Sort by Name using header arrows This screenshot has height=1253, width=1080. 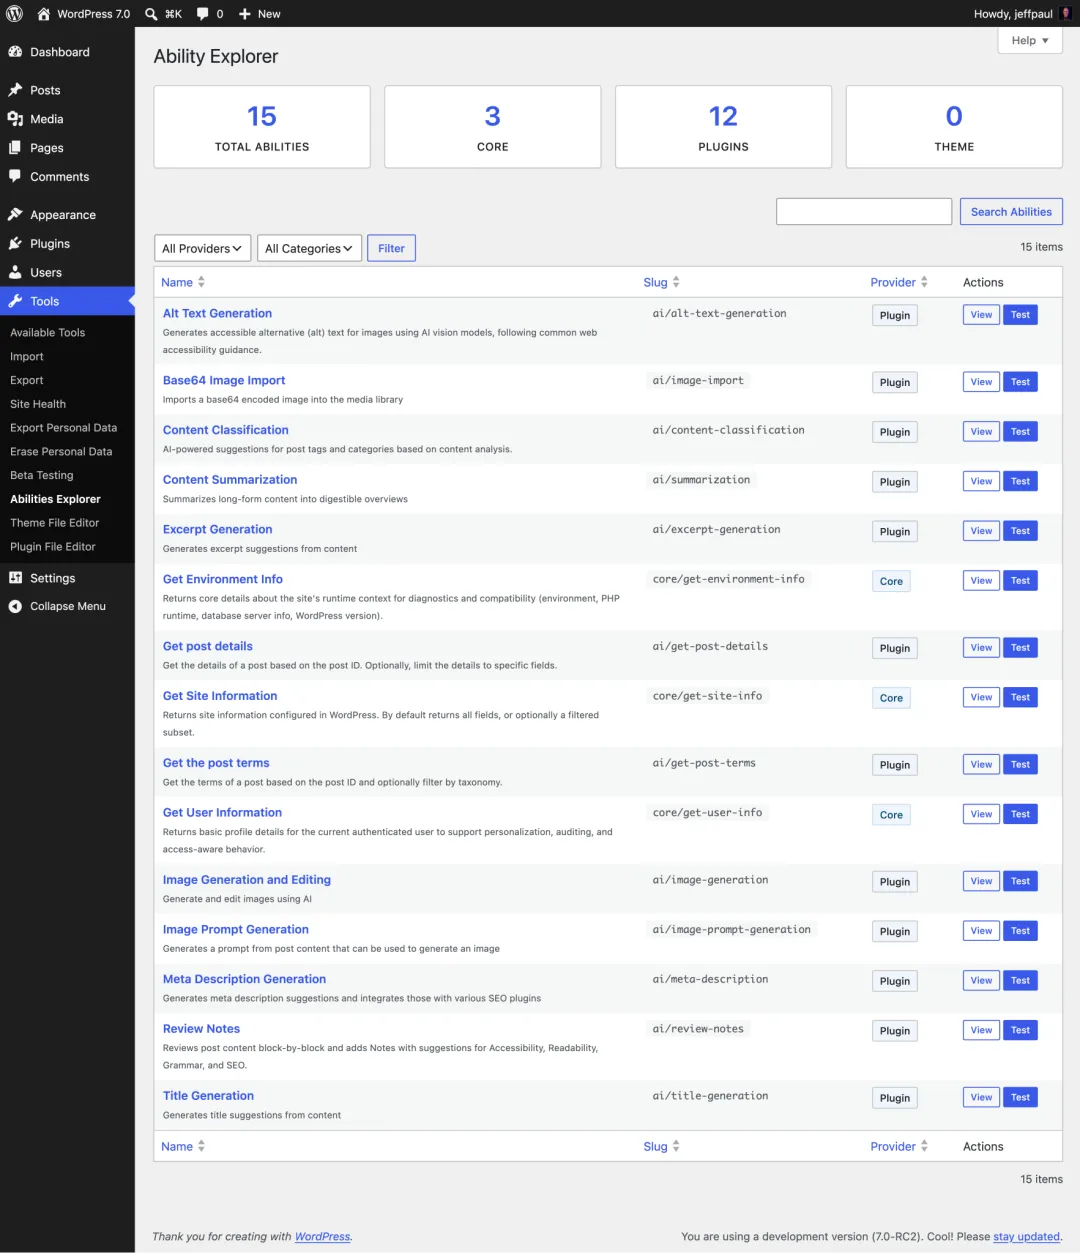(x=201, y=282)
